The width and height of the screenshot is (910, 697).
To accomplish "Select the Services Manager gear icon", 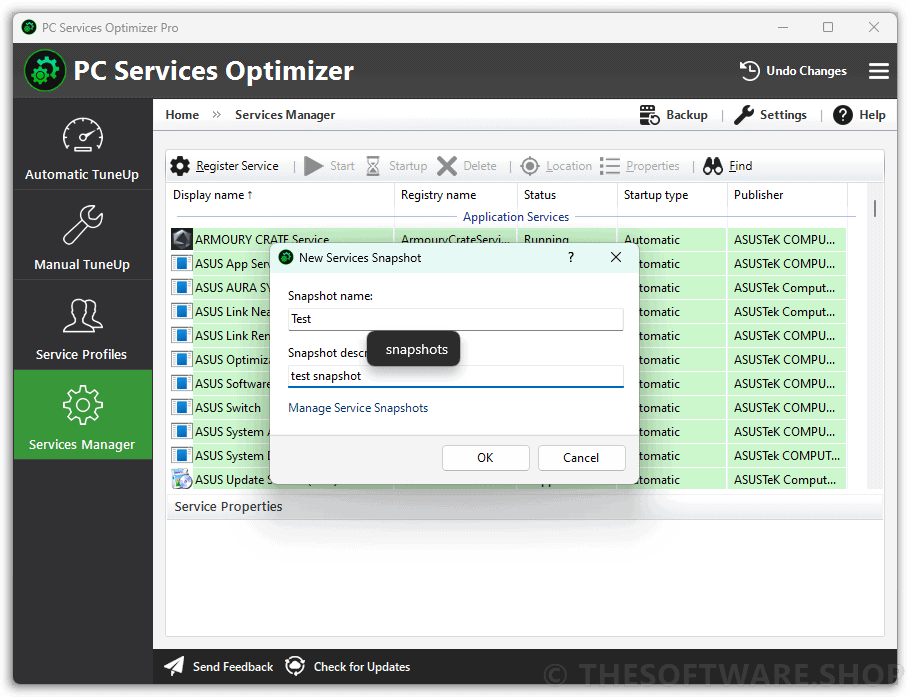I will pos(82,405).
